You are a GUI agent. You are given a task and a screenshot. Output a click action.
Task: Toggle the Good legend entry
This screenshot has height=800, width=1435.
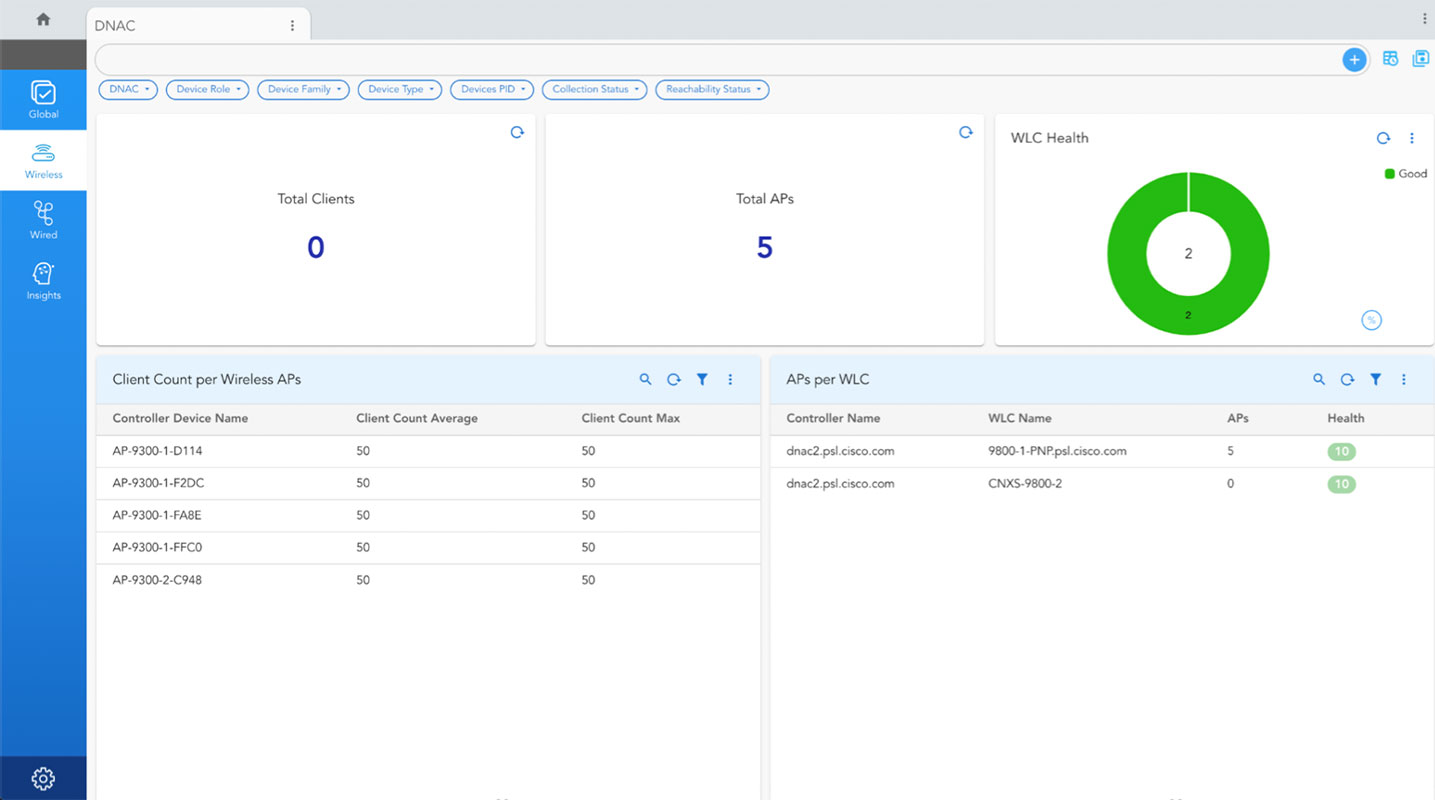[x=1405, y=174]
